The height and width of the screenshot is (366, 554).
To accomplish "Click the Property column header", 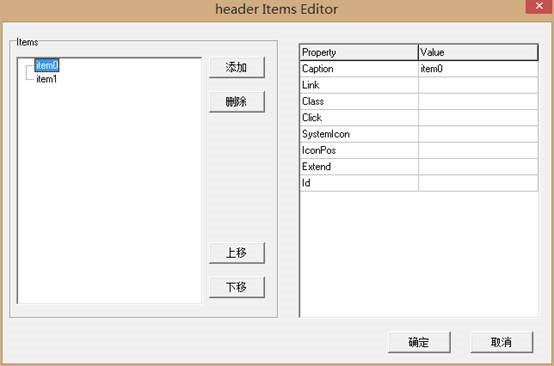I will click(x=359, y=52).
